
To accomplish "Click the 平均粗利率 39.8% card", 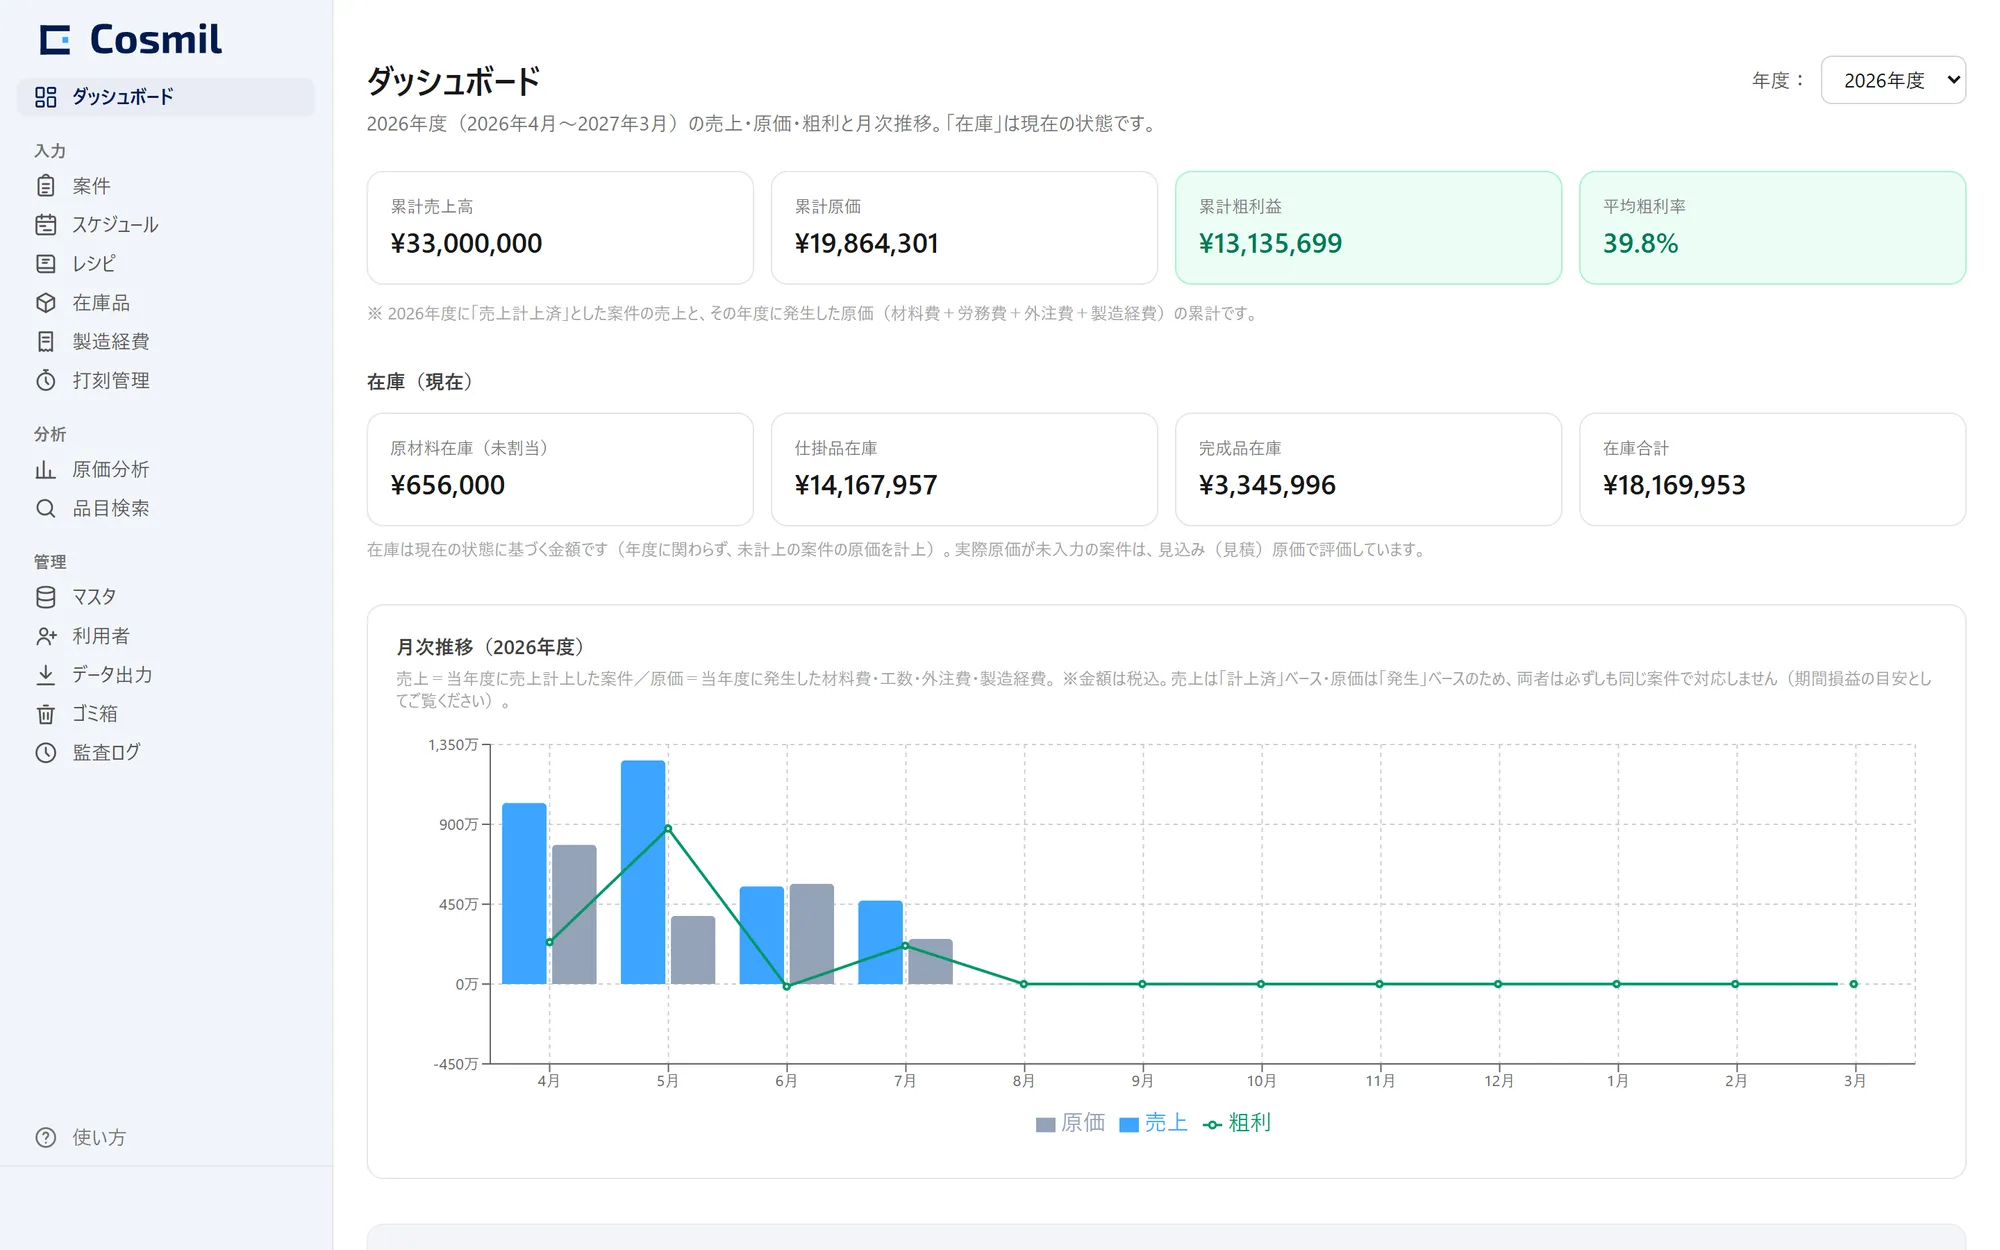I will 1772,228.
